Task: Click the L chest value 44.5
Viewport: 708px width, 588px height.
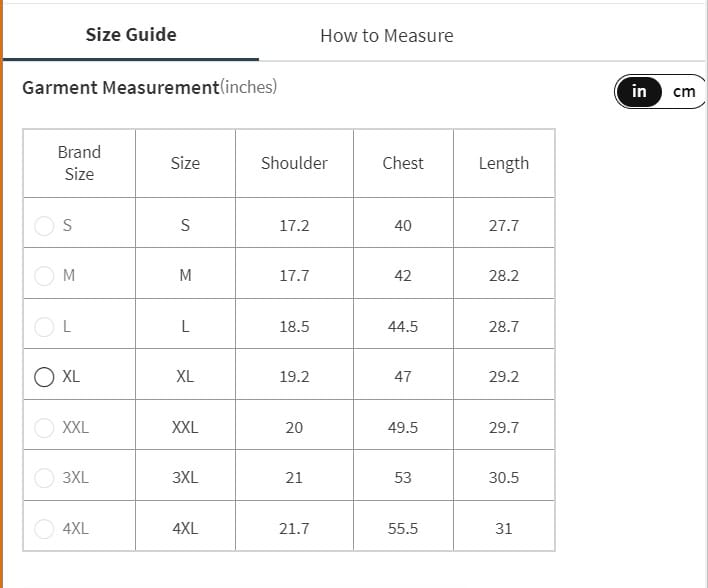Action: click(403, 326)
